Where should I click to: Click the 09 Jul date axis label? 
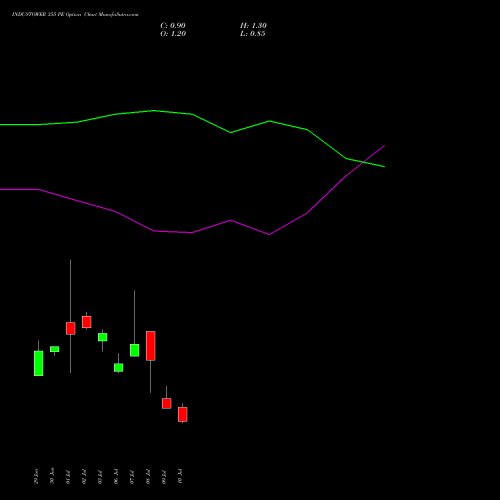164,477
